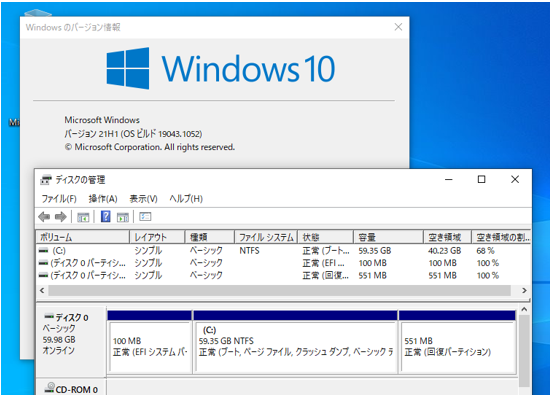Screen dimensions: 550x396
Task: Select the 551 MB recovery volume row
Action: (x=283, y=275)
